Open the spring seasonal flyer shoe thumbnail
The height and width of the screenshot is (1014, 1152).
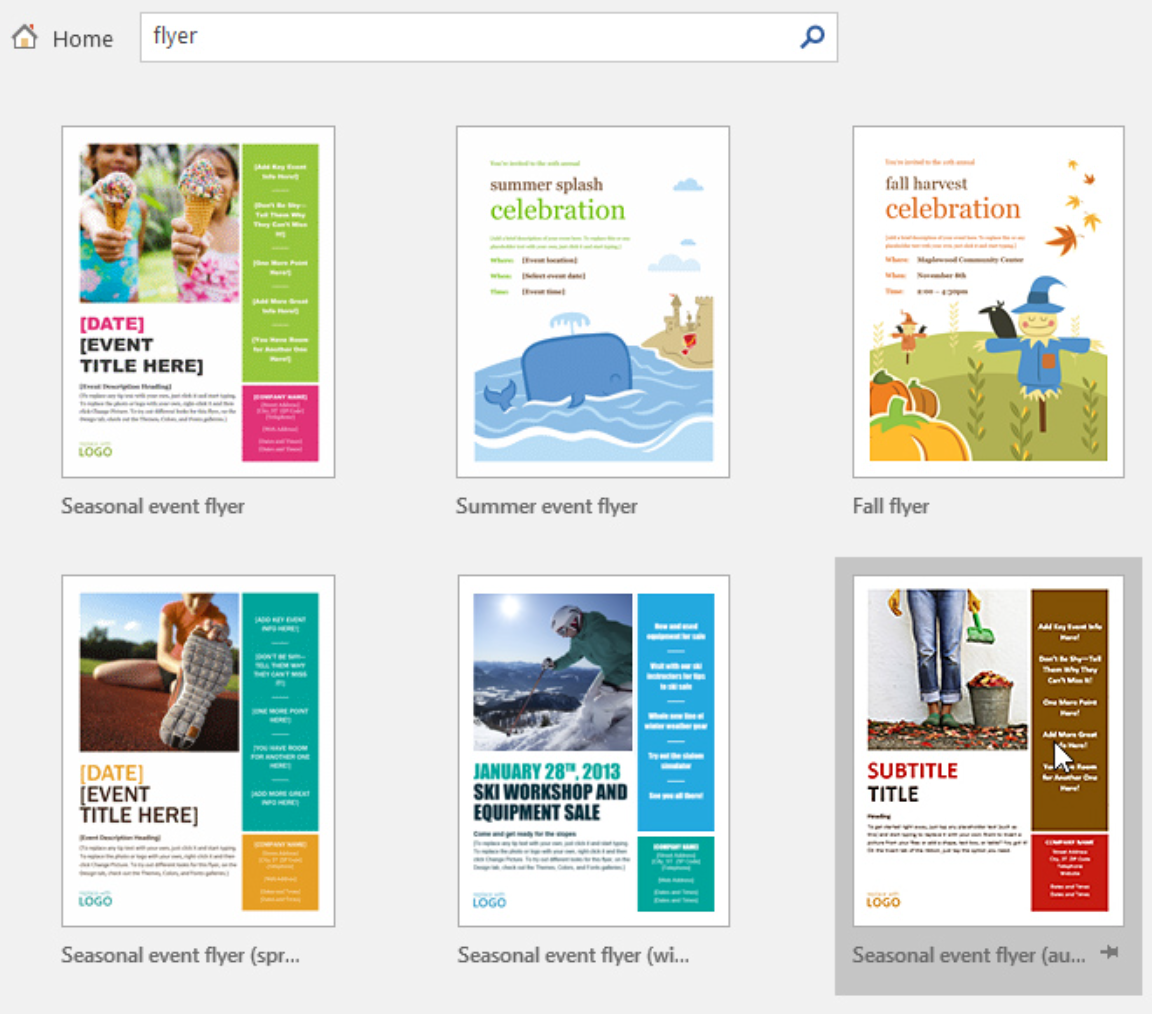(198, 750)
